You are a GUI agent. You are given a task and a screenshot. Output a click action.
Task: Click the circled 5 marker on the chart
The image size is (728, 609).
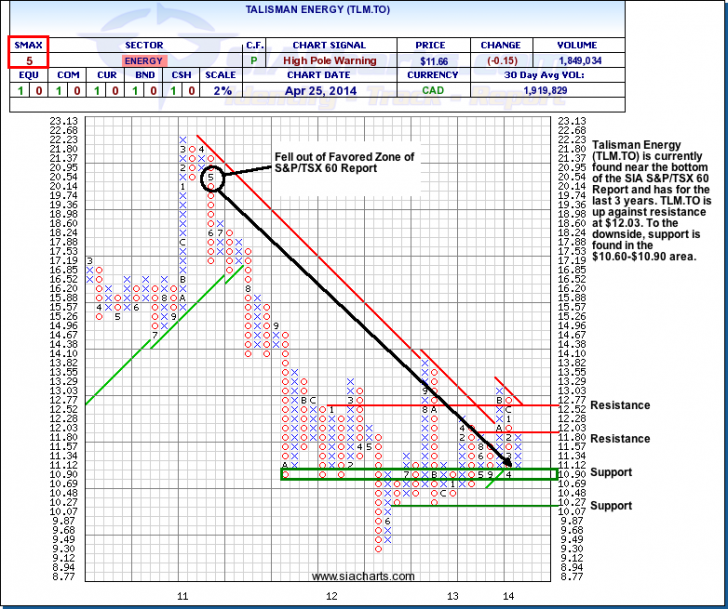212,178
